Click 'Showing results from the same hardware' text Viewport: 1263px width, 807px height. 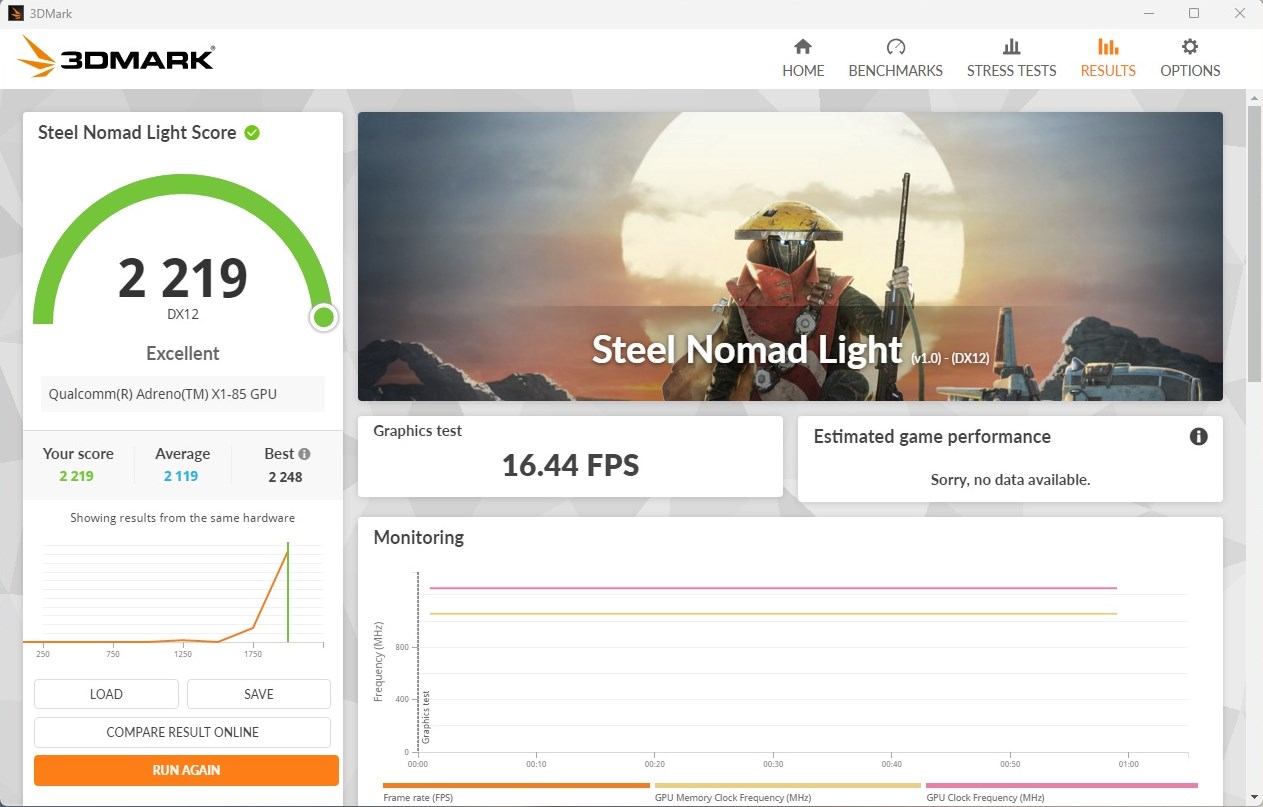tap(182, 518)
